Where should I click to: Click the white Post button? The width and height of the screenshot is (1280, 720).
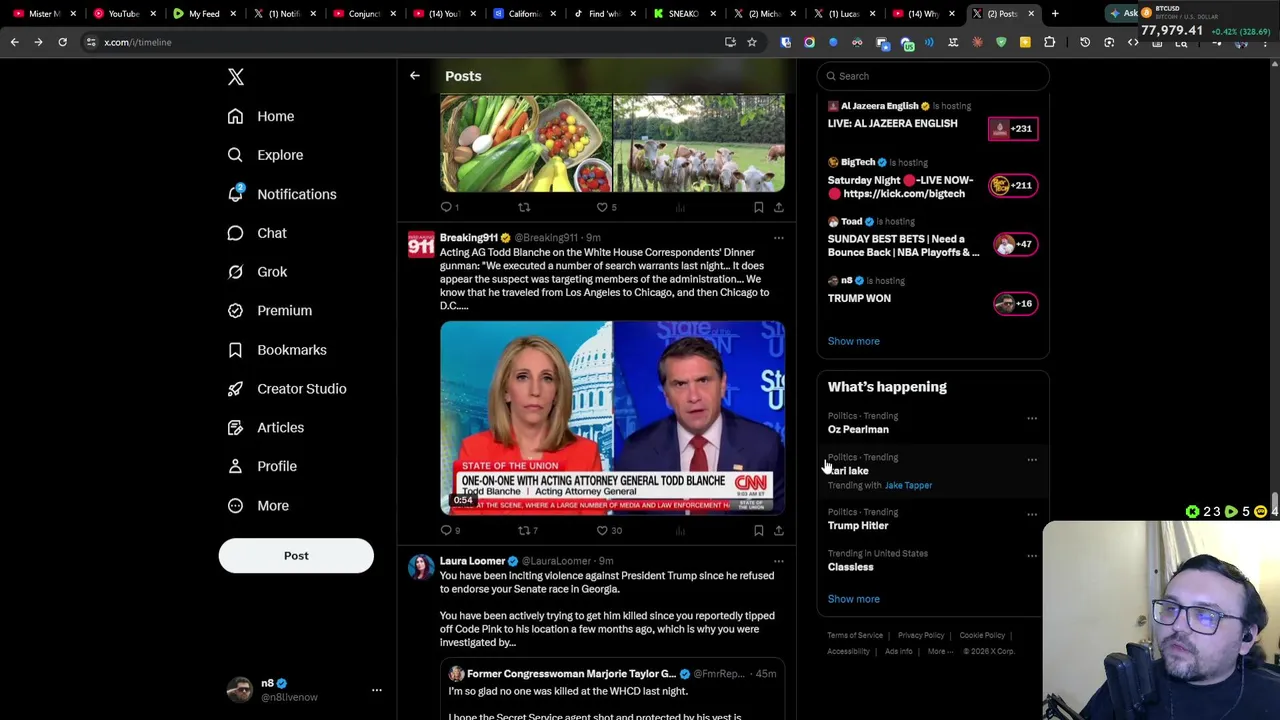(296, 556)
